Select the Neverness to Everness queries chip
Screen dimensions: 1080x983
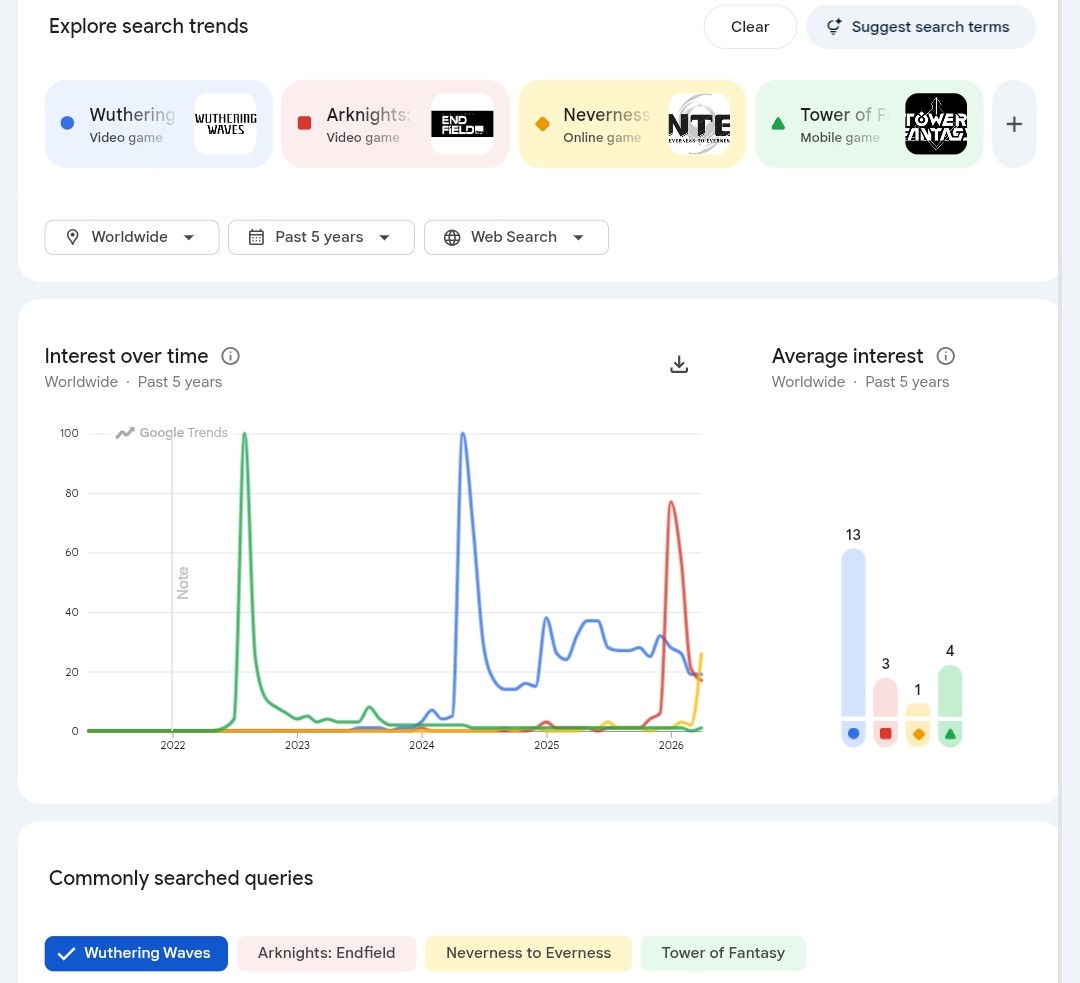click(x=528, y=953)
